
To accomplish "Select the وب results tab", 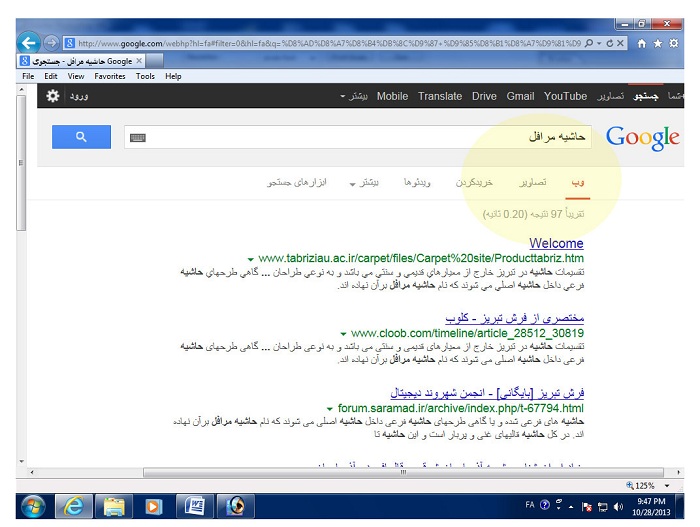I will click(578, 183).
